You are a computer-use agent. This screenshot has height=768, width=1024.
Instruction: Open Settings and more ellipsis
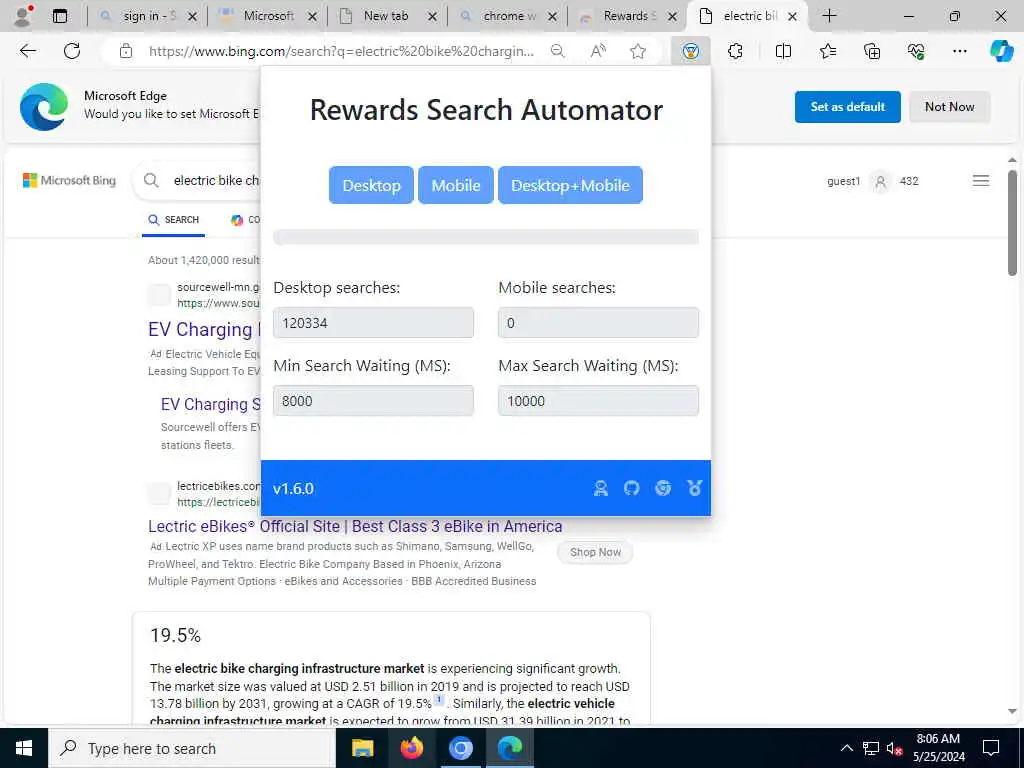(959, 51)
